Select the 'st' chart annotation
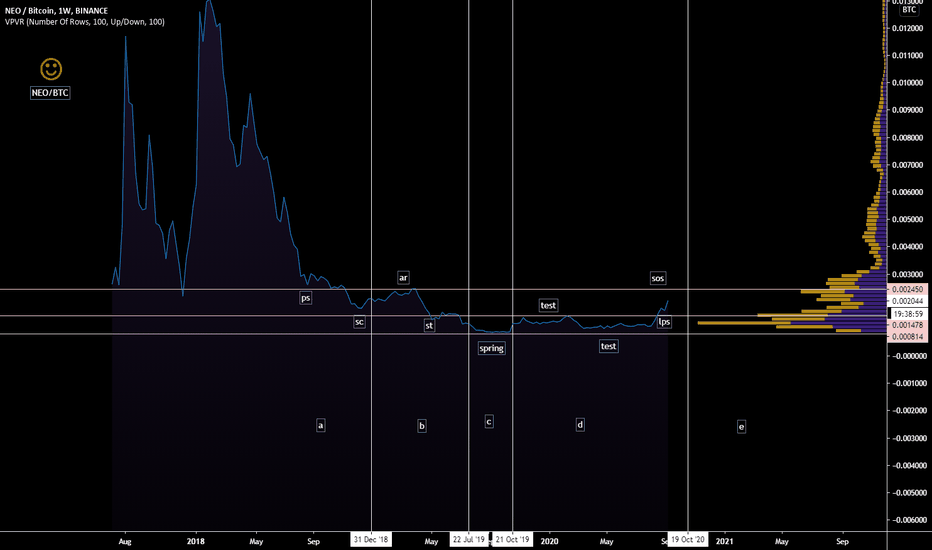 (429, 325)
